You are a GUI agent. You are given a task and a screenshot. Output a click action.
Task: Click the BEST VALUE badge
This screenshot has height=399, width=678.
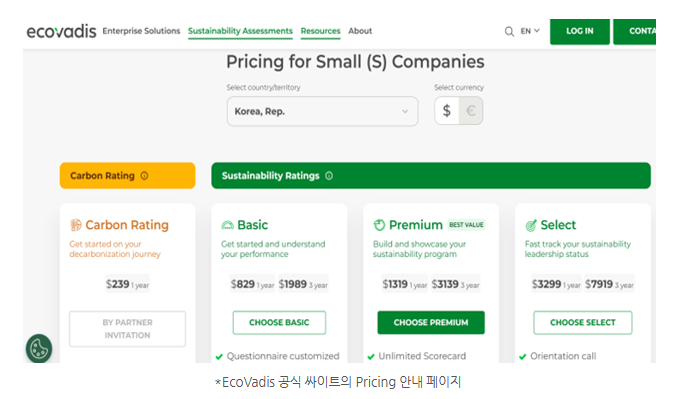pyautogui.click(x=466, y=225)
